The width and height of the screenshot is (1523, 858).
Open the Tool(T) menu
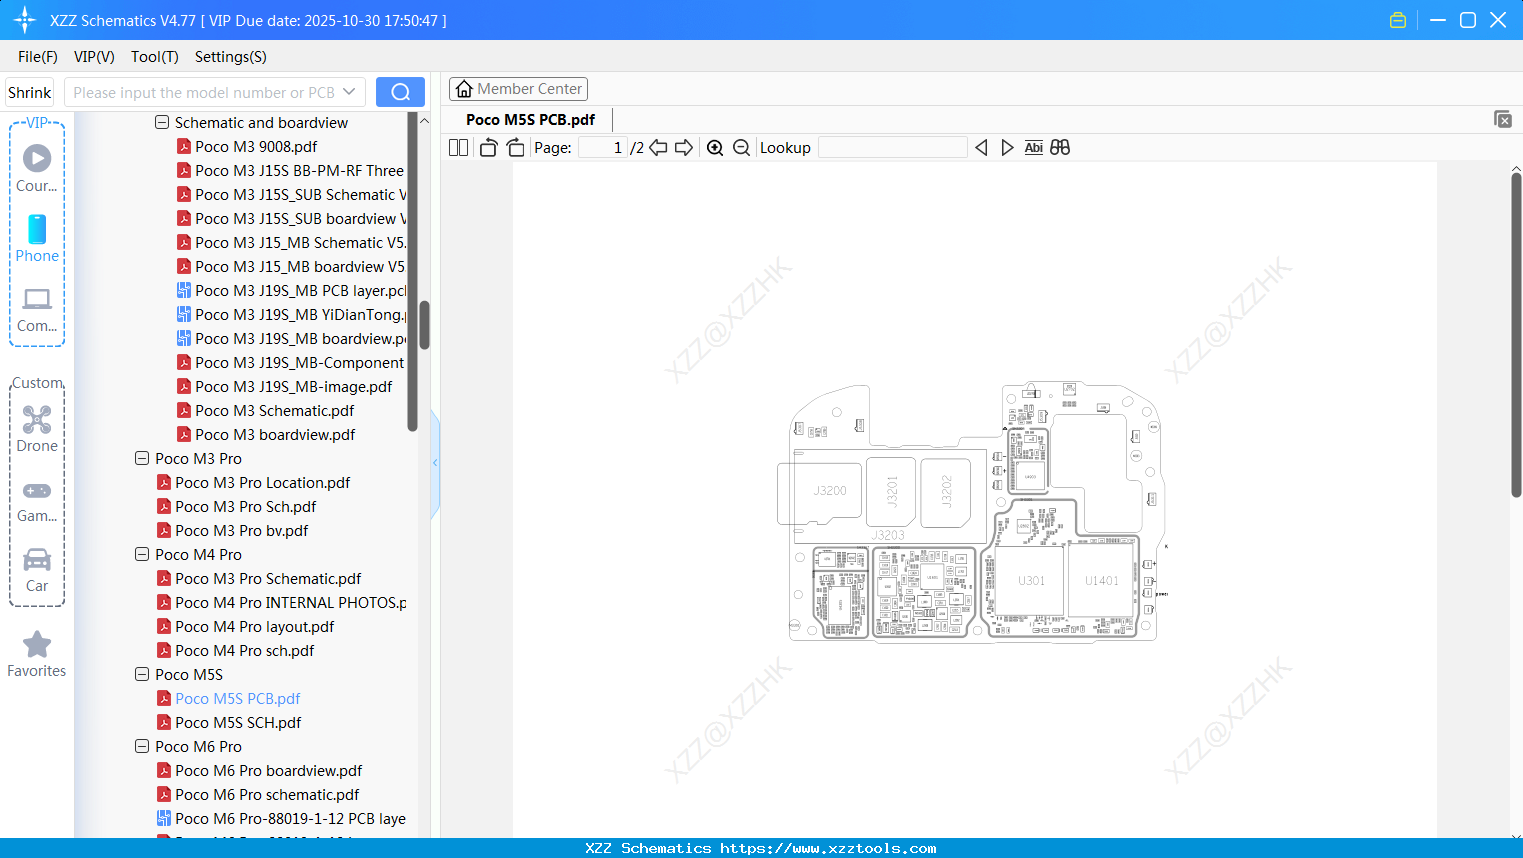(155, 57)
